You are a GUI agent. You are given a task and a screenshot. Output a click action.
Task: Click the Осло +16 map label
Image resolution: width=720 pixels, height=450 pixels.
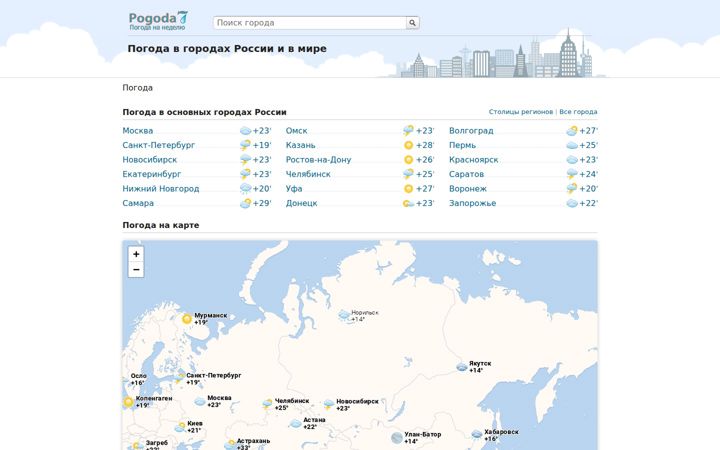click(x=139, y=379)
